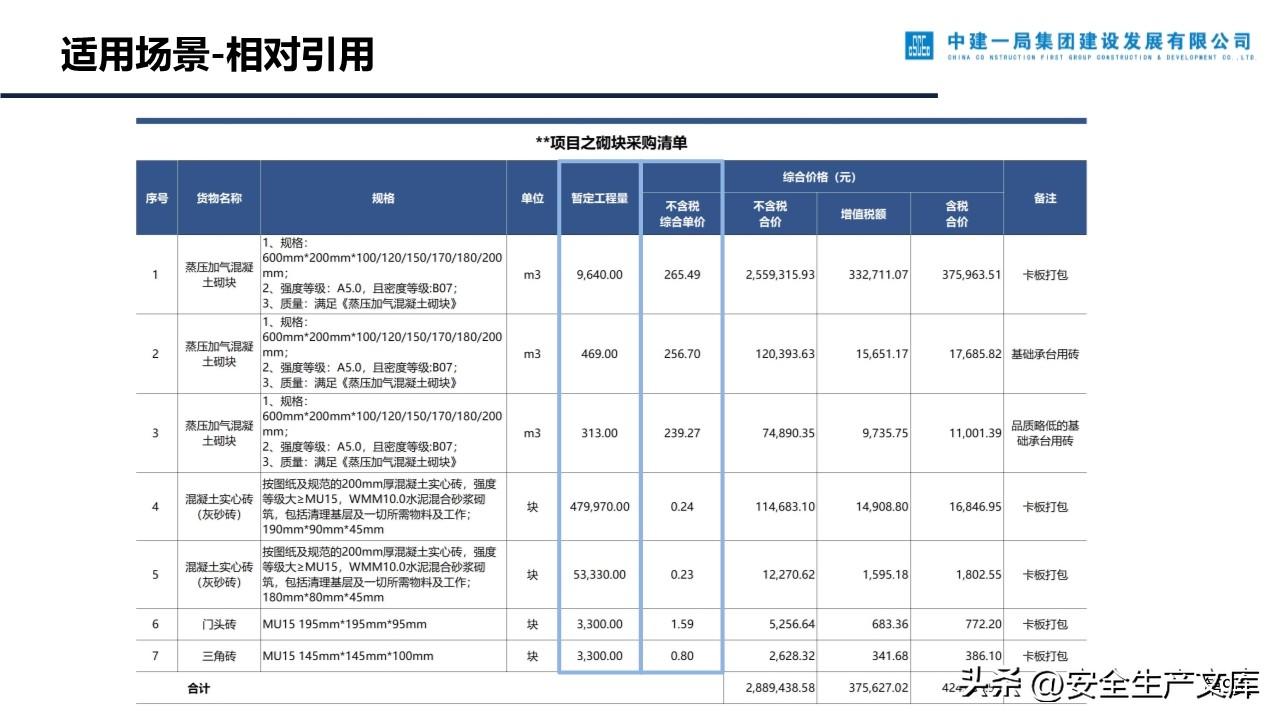Select quantity cell 313.00
This screenshot has height=720, width=1280.
pos(600,433)
